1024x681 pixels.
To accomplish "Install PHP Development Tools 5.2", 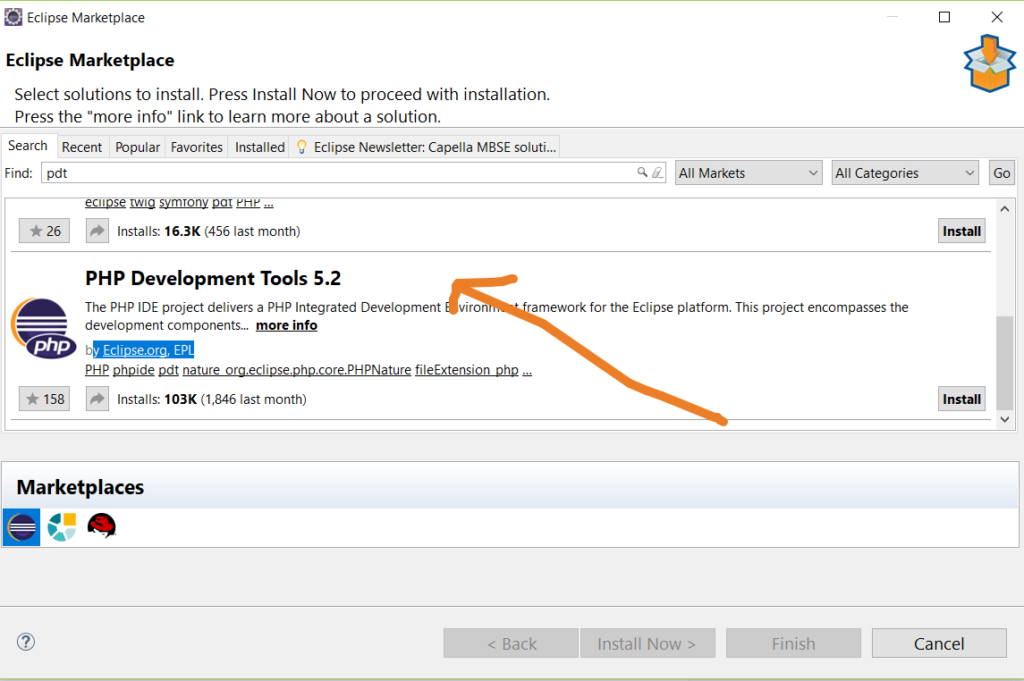I will click(960, 398).
